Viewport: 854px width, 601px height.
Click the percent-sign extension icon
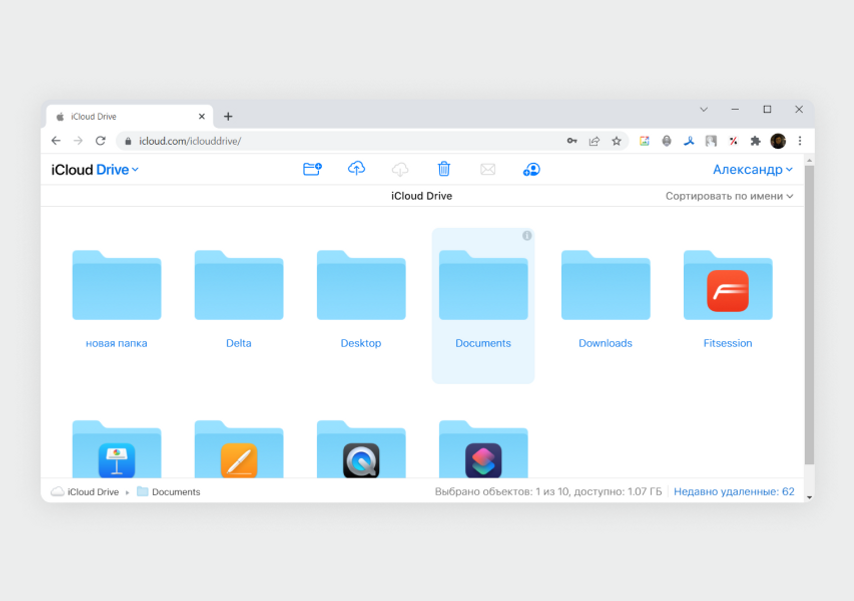733,141
